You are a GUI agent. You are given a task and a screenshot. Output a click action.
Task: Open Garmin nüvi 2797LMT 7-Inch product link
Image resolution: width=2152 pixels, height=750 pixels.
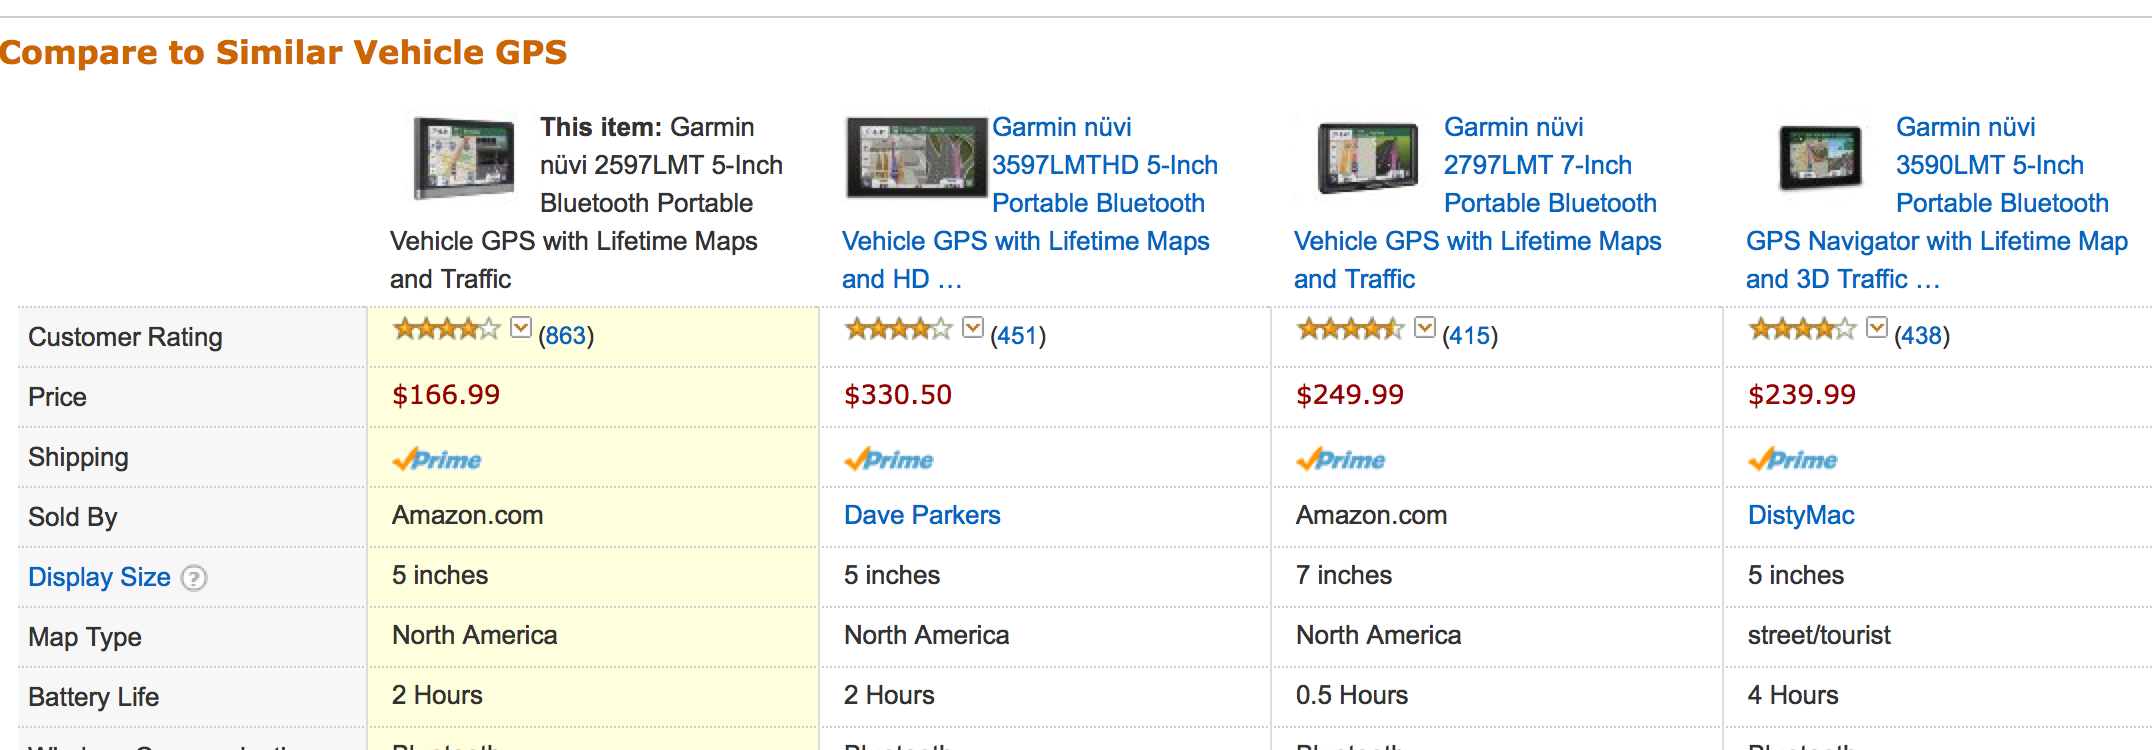coord(1478,203)
